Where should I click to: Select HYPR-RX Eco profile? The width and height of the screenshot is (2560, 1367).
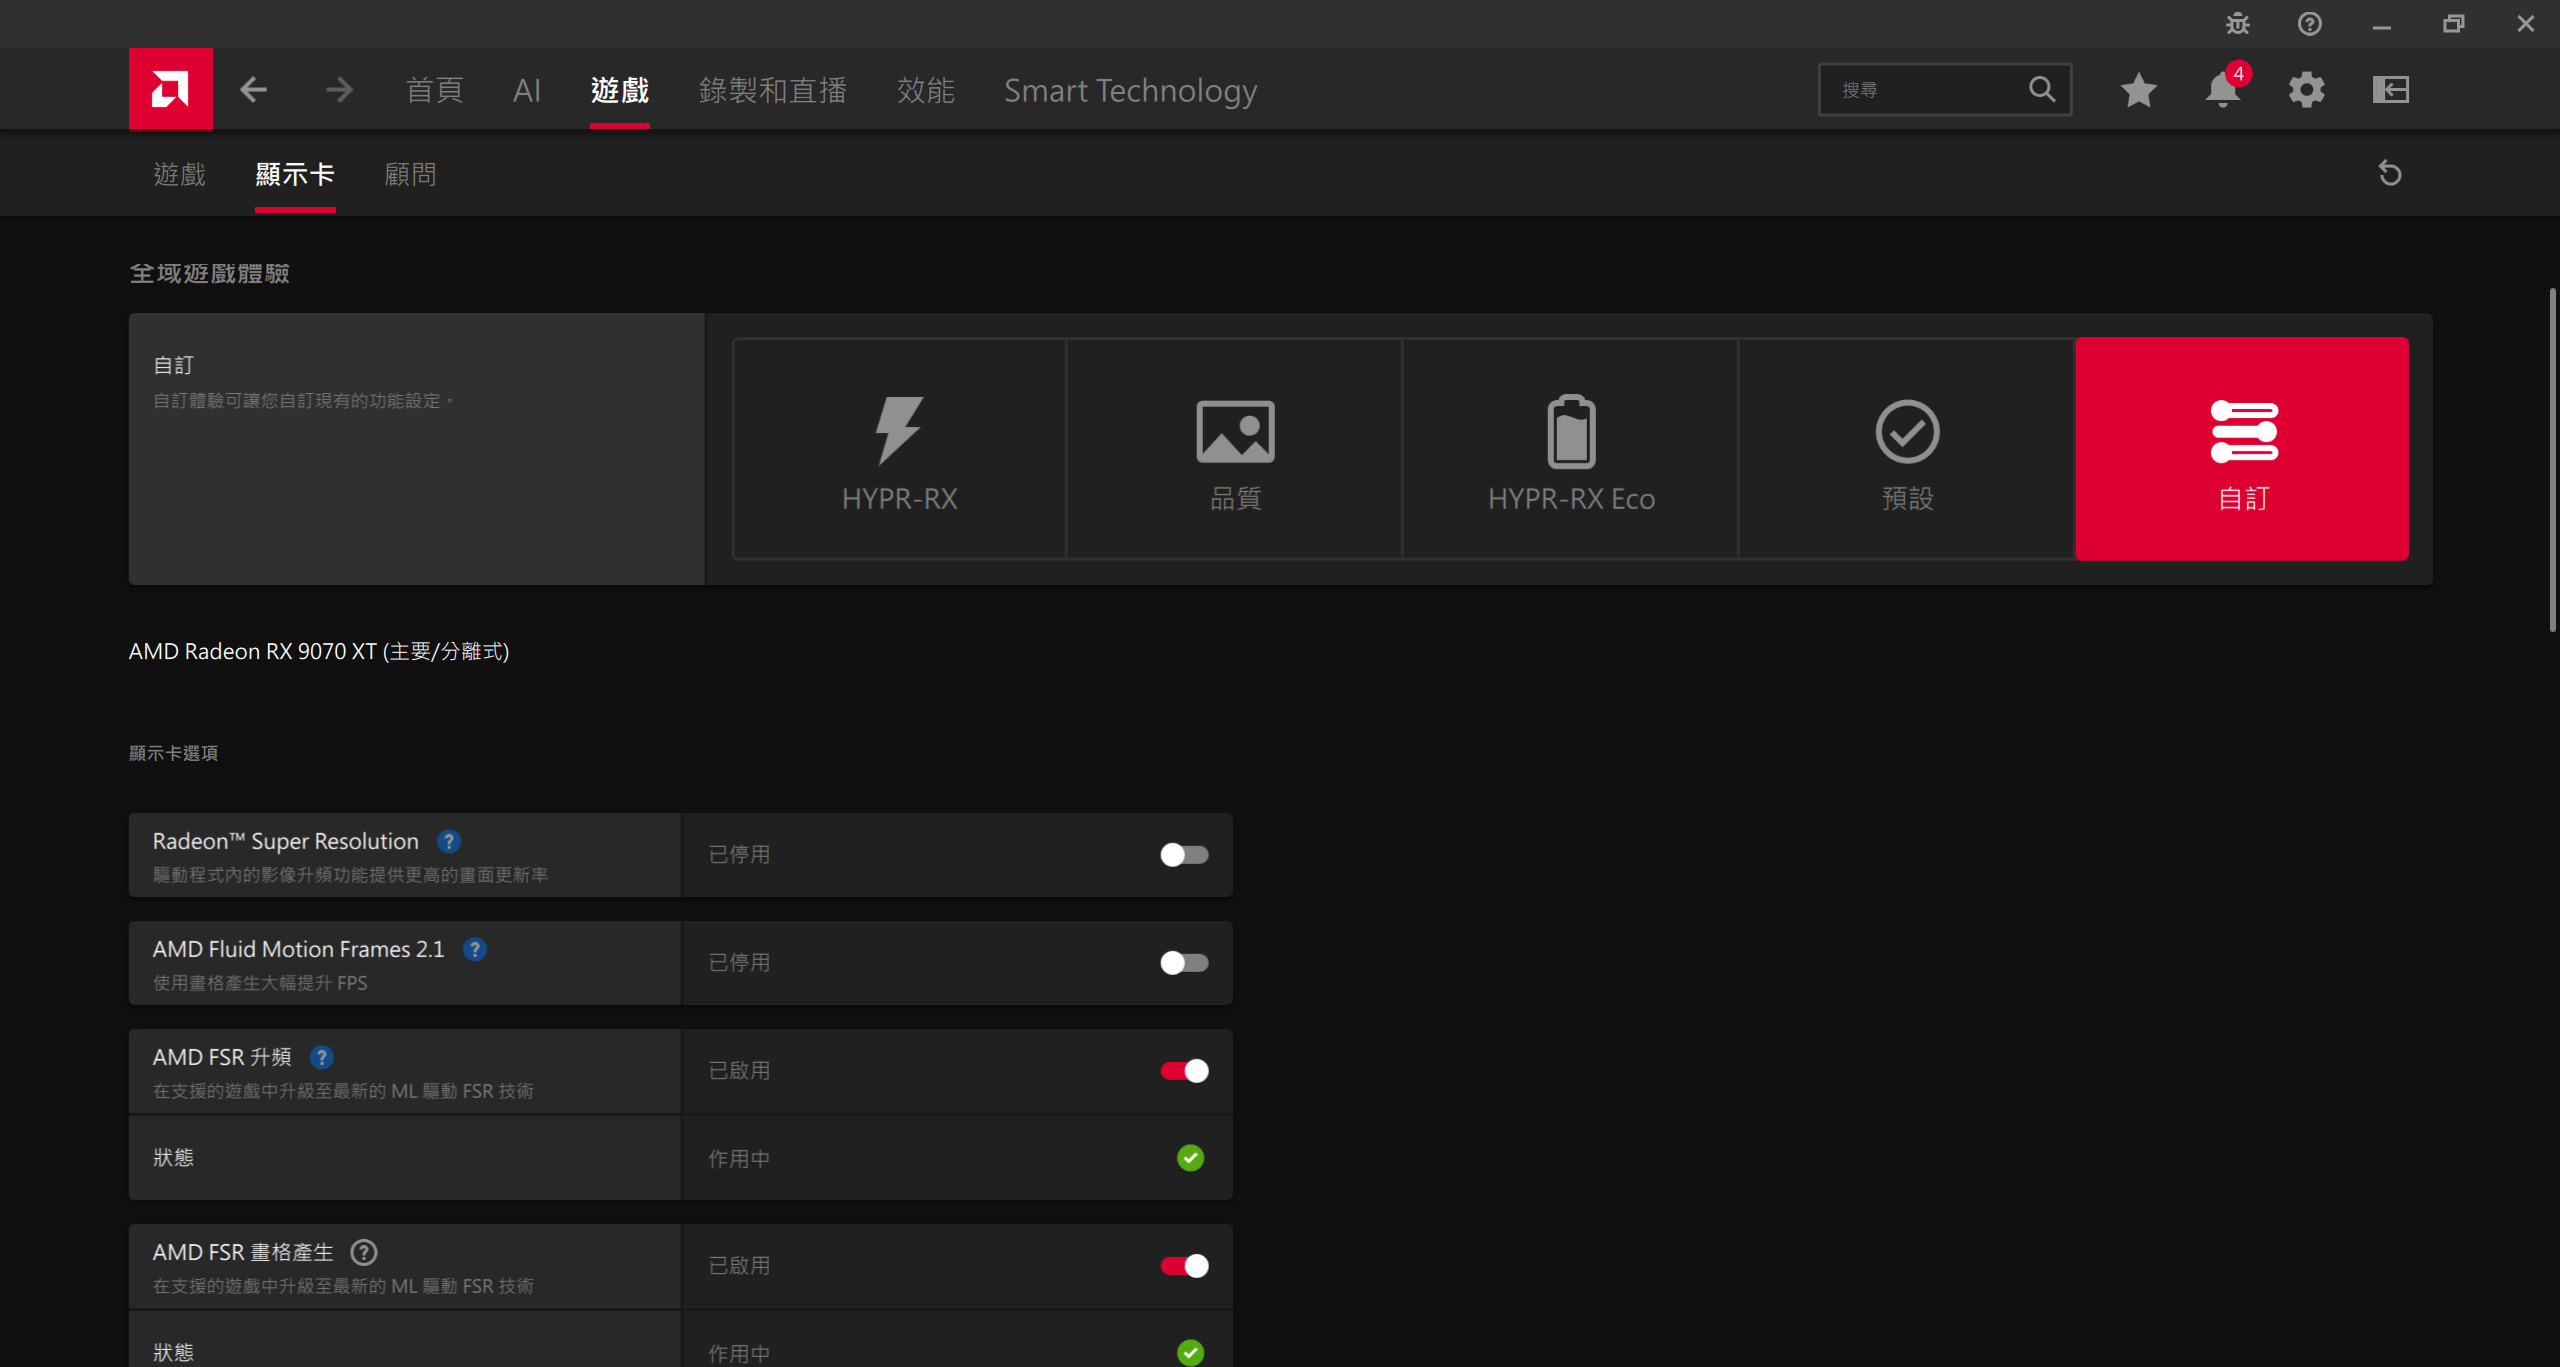1571,448
